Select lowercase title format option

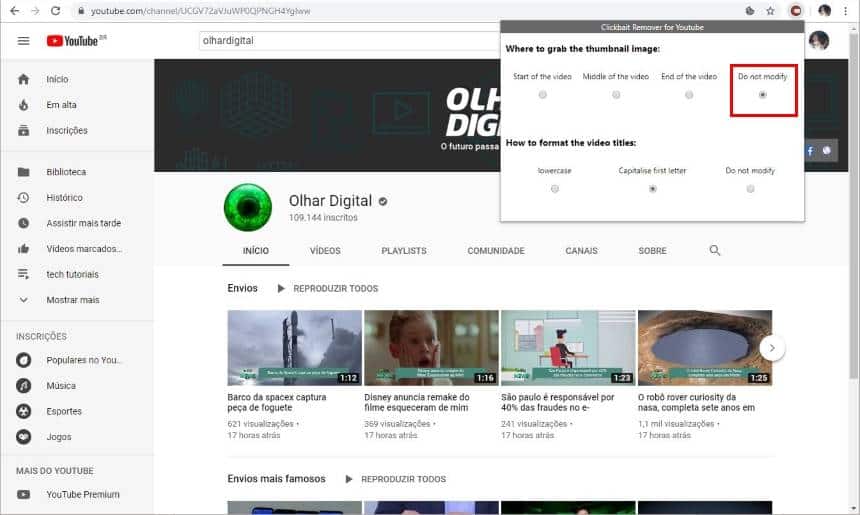555,189
